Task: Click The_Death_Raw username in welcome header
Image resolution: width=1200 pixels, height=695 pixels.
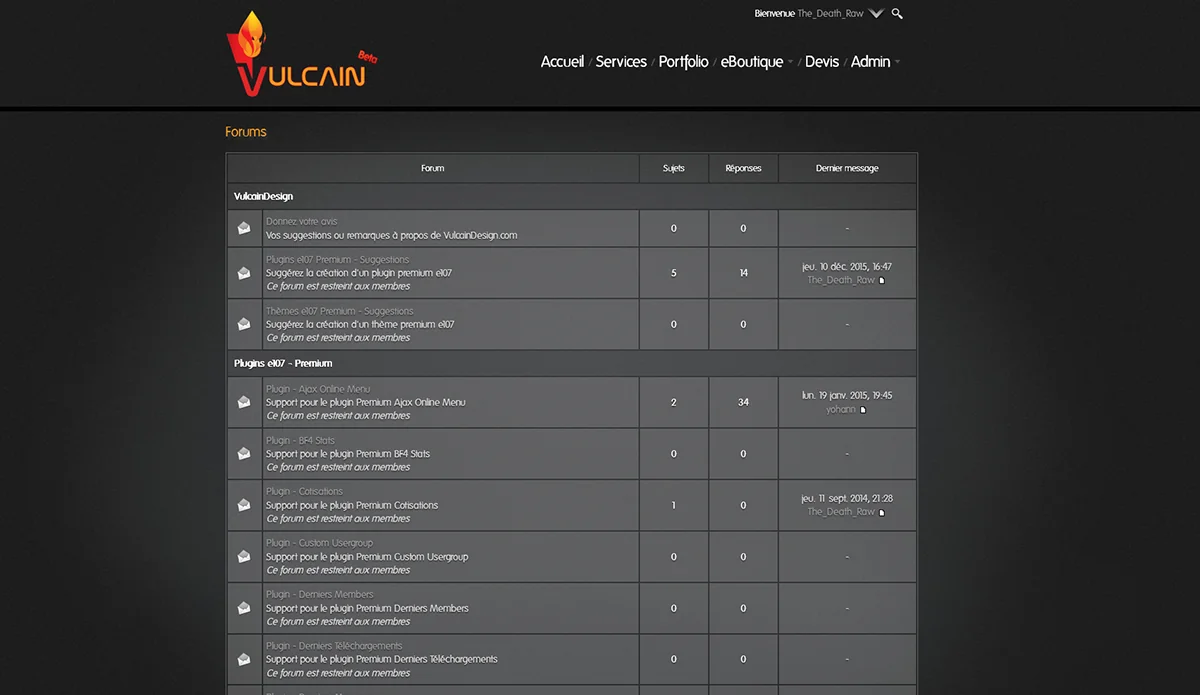Action: [831, 14]
